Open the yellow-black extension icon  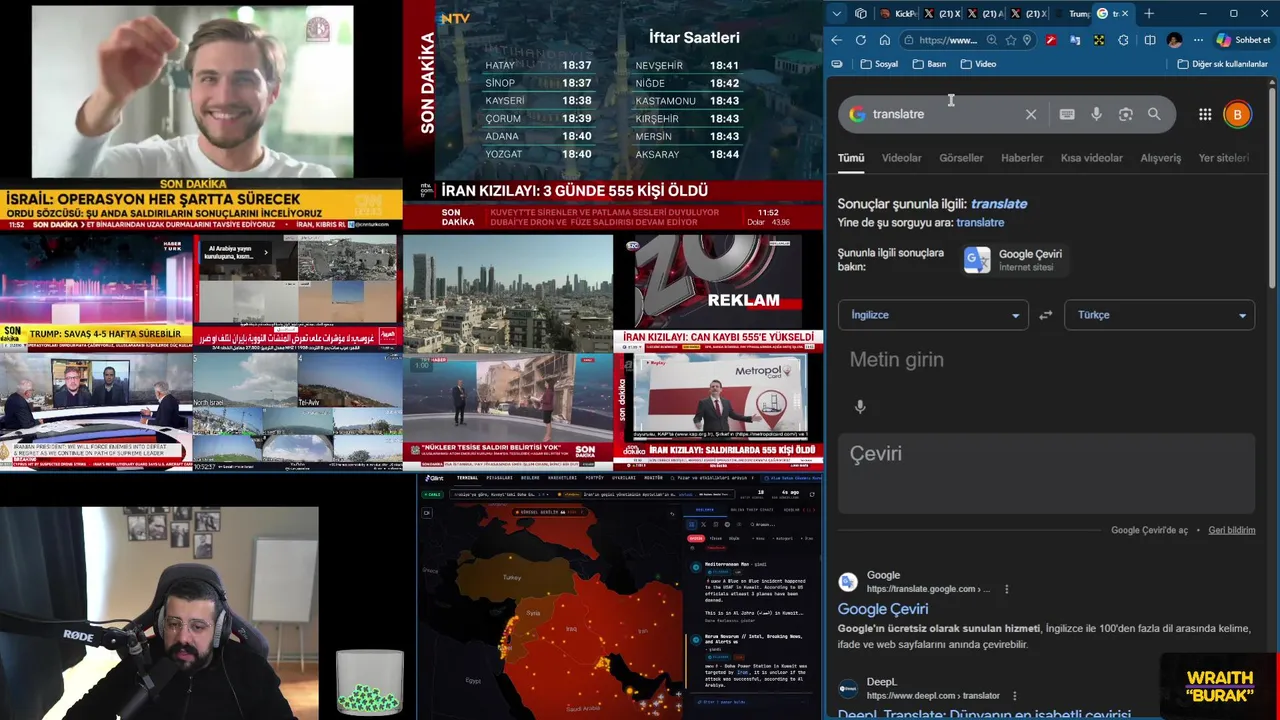(x=1099, y=40)
